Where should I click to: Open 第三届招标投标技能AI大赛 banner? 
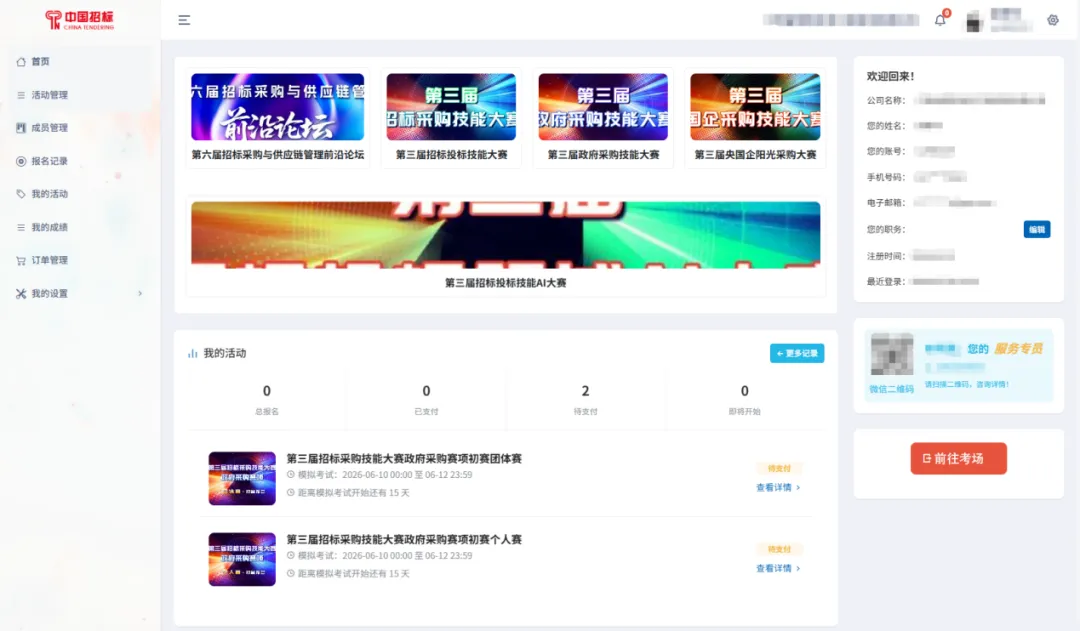click(506, 247)
